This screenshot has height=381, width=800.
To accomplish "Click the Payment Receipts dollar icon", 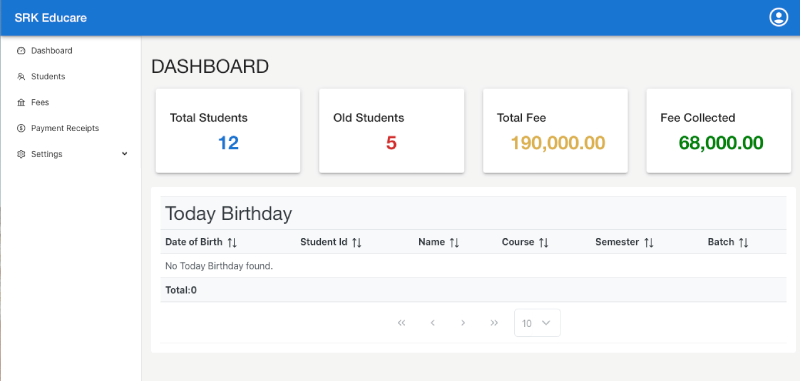I will [x=21, y=128].
